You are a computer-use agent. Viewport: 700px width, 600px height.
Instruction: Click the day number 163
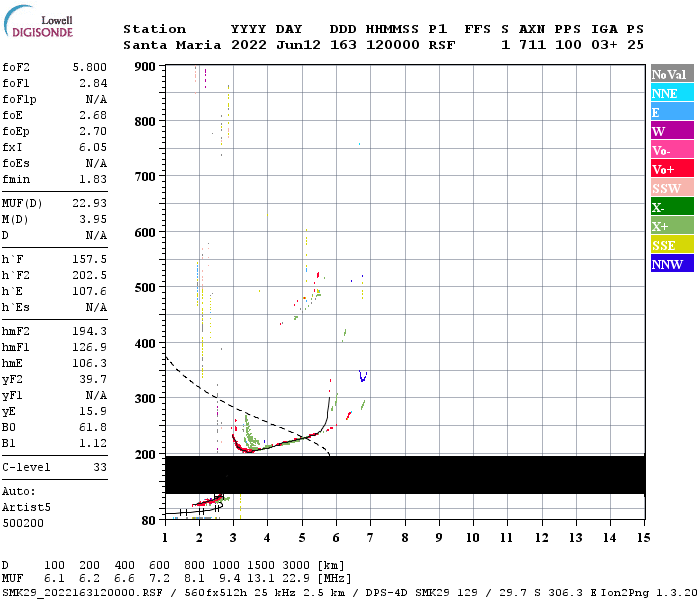click(x=343, y=45)
